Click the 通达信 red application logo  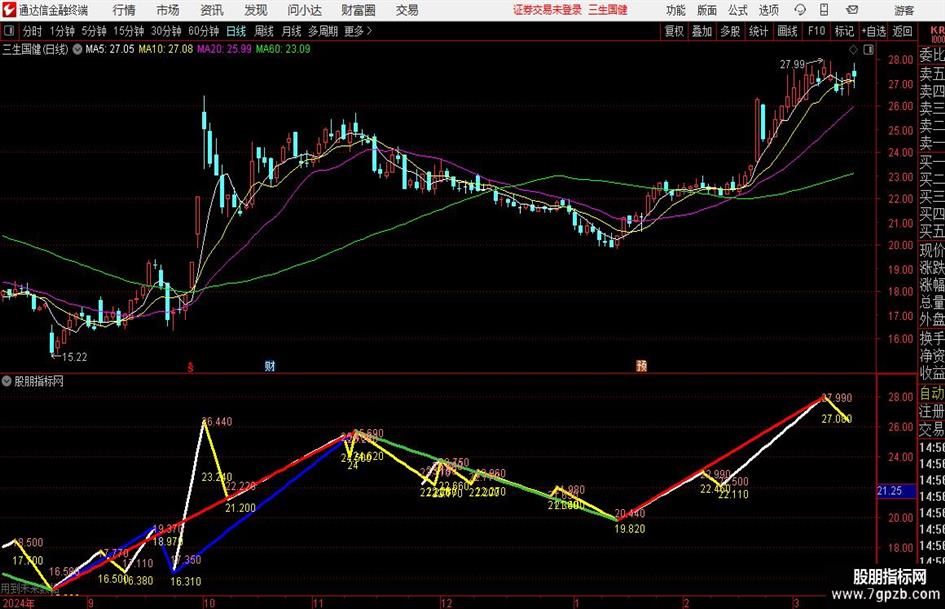9,10
